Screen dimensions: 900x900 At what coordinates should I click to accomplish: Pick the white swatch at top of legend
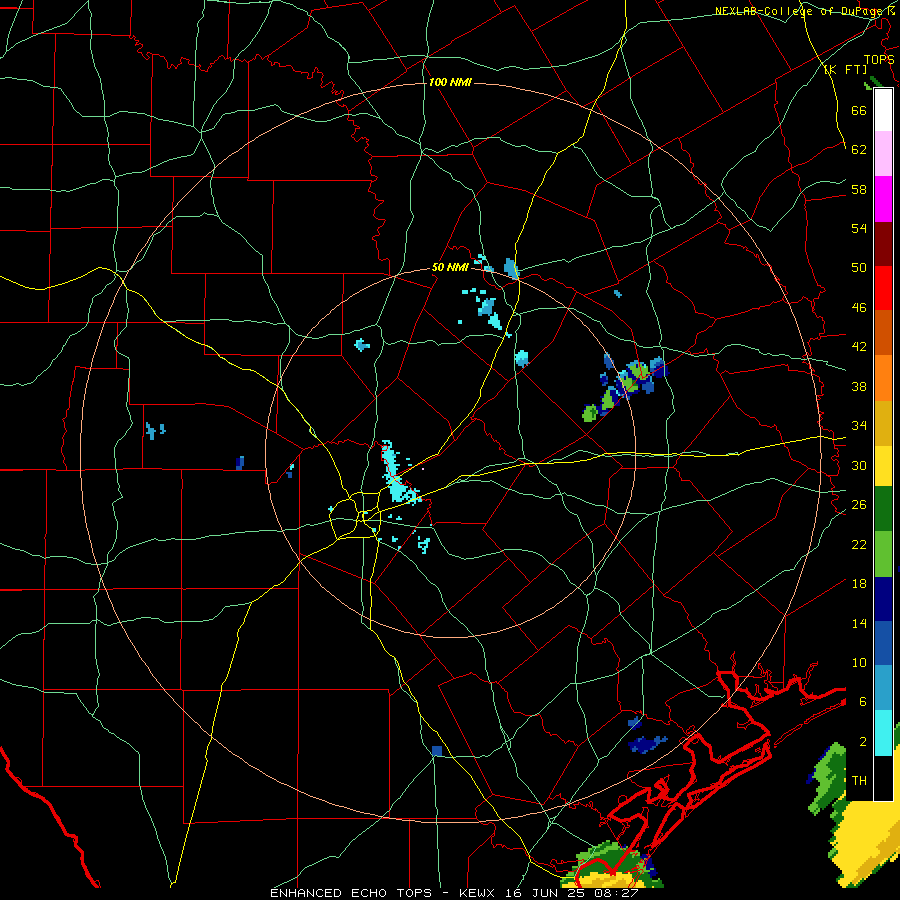pos(883,110)
